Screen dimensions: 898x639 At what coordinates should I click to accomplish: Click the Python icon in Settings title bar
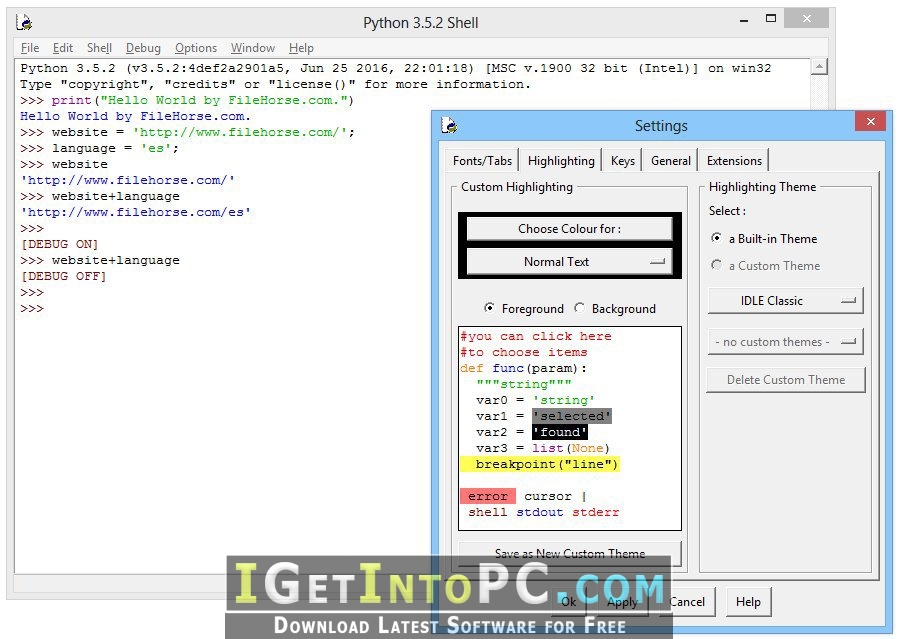pyautogui.click(x=449, y=125)
